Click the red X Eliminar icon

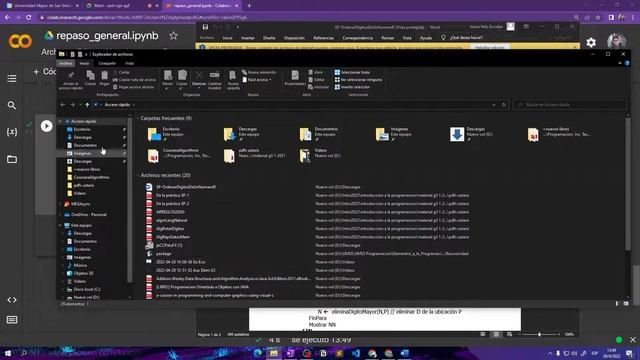pos(199,75)
